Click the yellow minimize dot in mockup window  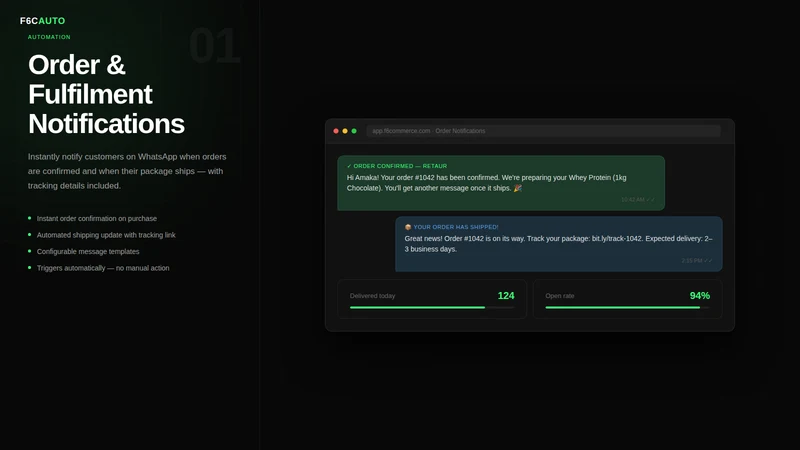[345, 131]
